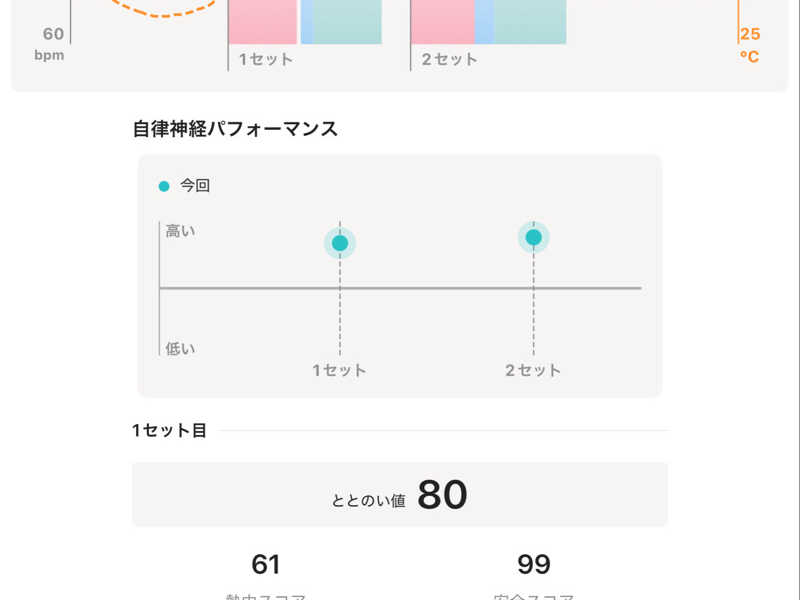Click the light blue segment in 2セット bar
800x600 pixels.
(484, 22)
